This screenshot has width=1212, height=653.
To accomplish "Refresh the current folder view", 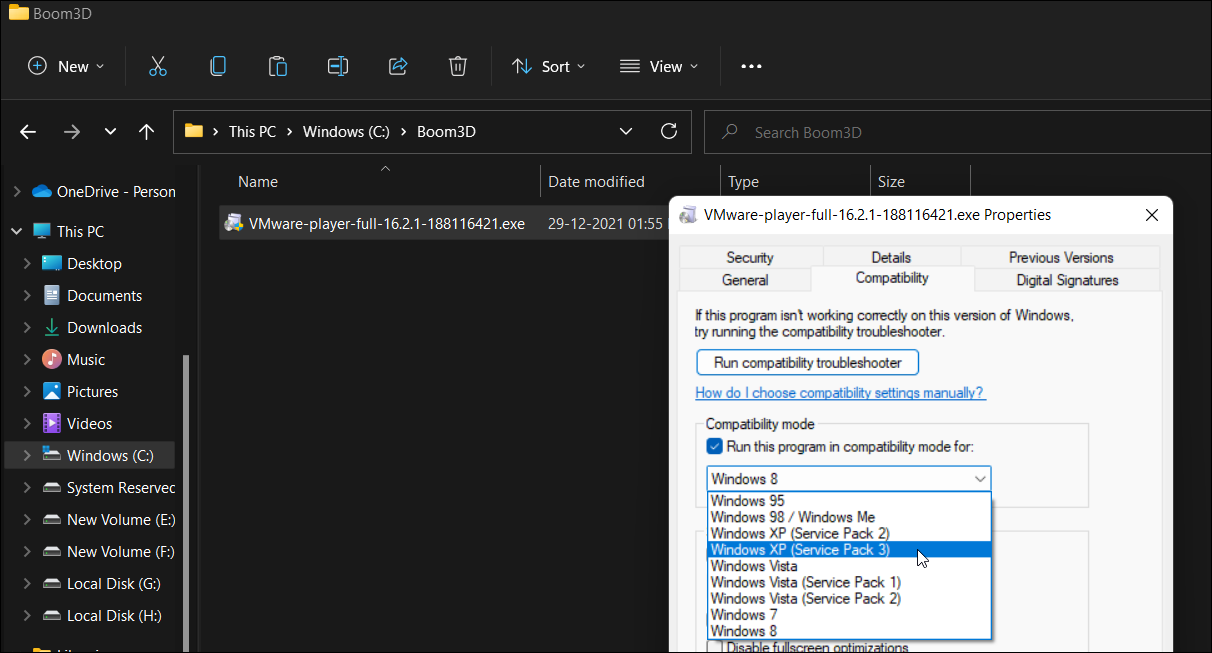I will point(669,132).
